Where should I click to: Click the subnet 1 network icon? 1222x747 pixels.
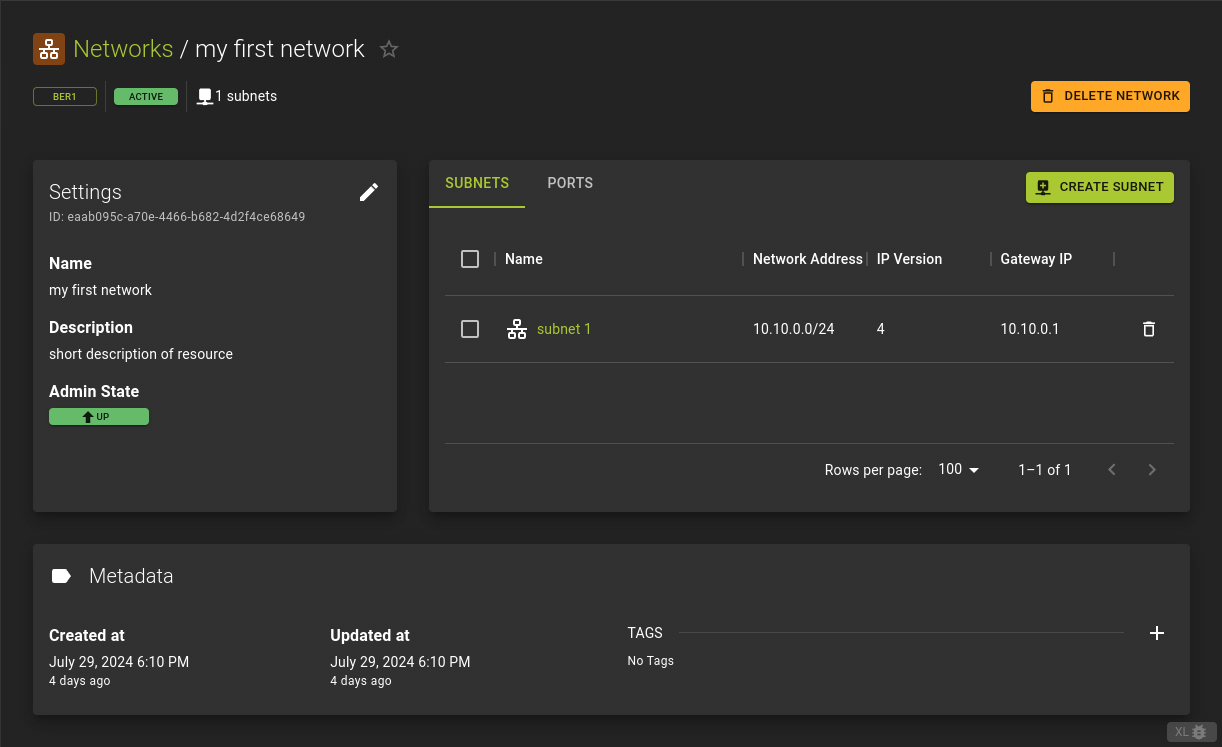click(x=517, y=329)
